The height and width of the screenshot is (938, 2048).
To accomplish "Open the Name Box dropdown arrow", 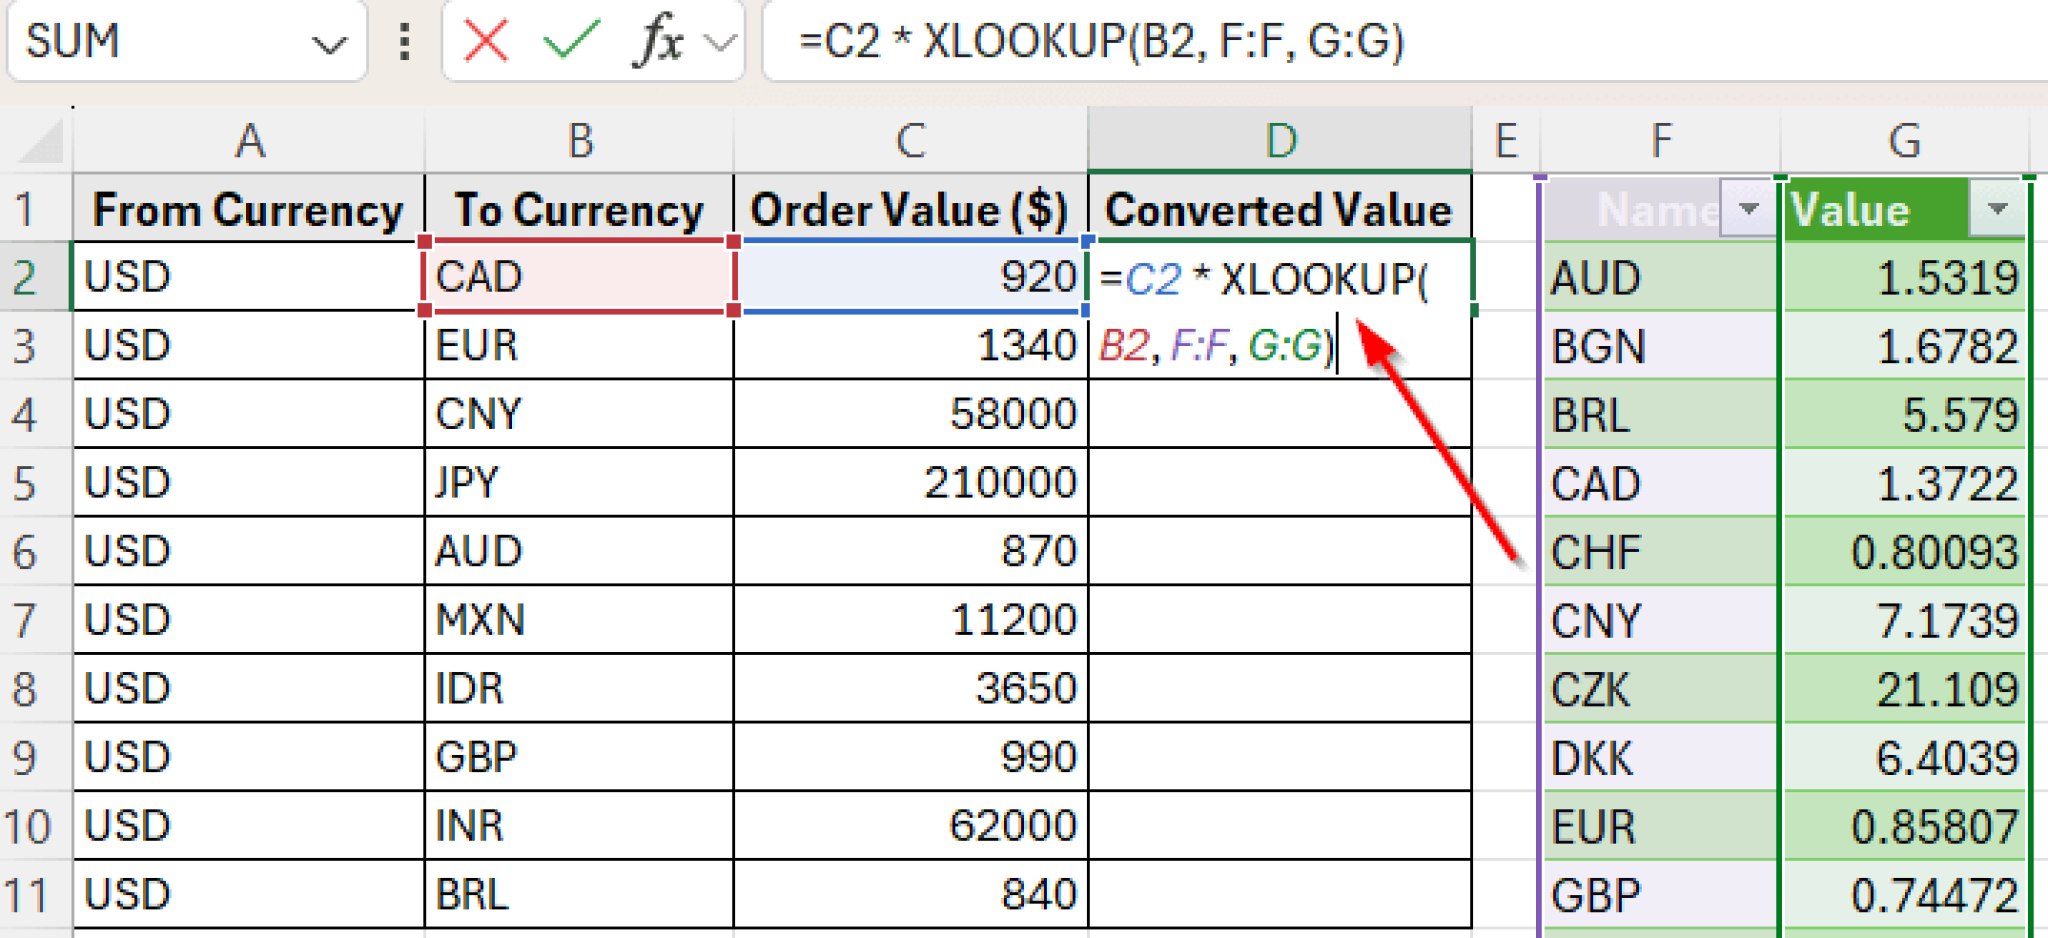I will pyautogui.click(x=330, y=42).
